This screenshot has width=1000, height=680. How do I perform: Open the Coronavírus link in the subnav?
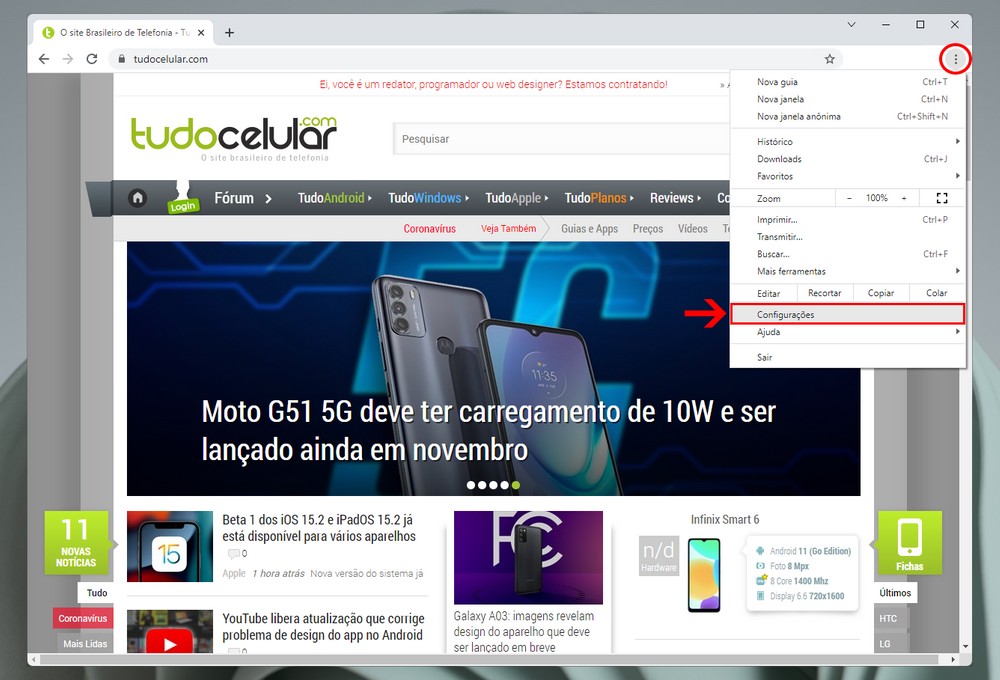pyautogui.click(x=429, y=229)
